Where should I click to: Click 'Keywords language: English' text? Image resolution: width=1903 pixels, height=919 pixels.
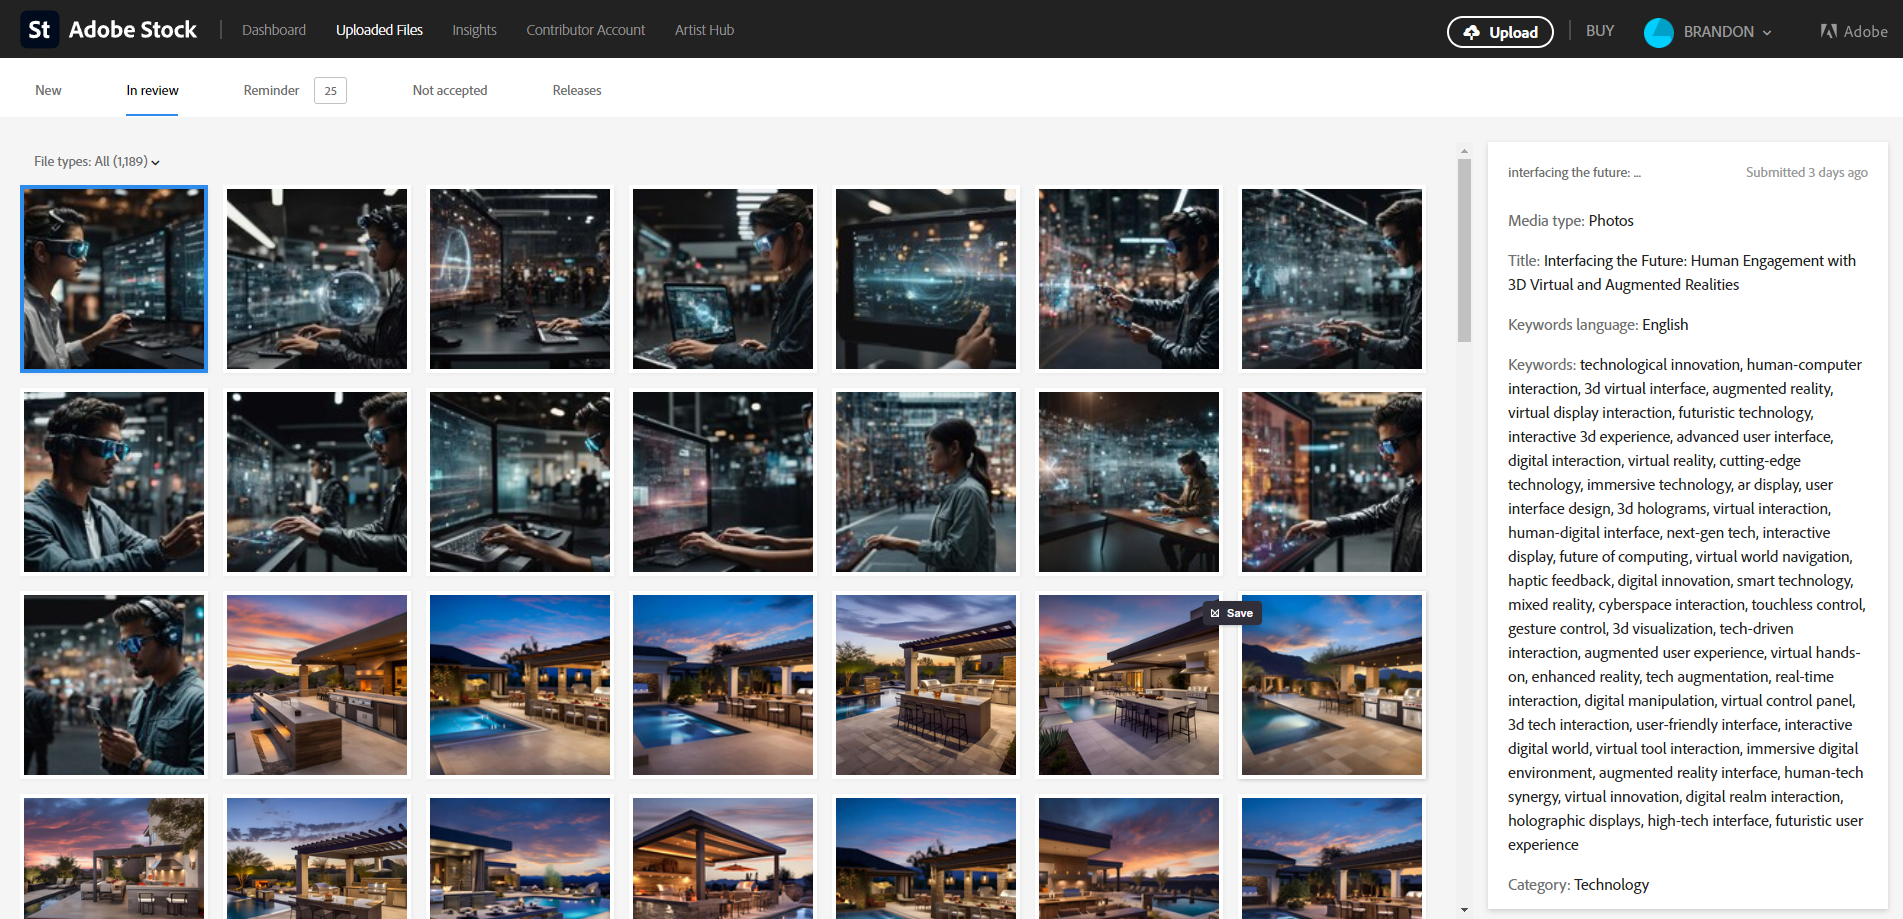tap(1597, 324)
